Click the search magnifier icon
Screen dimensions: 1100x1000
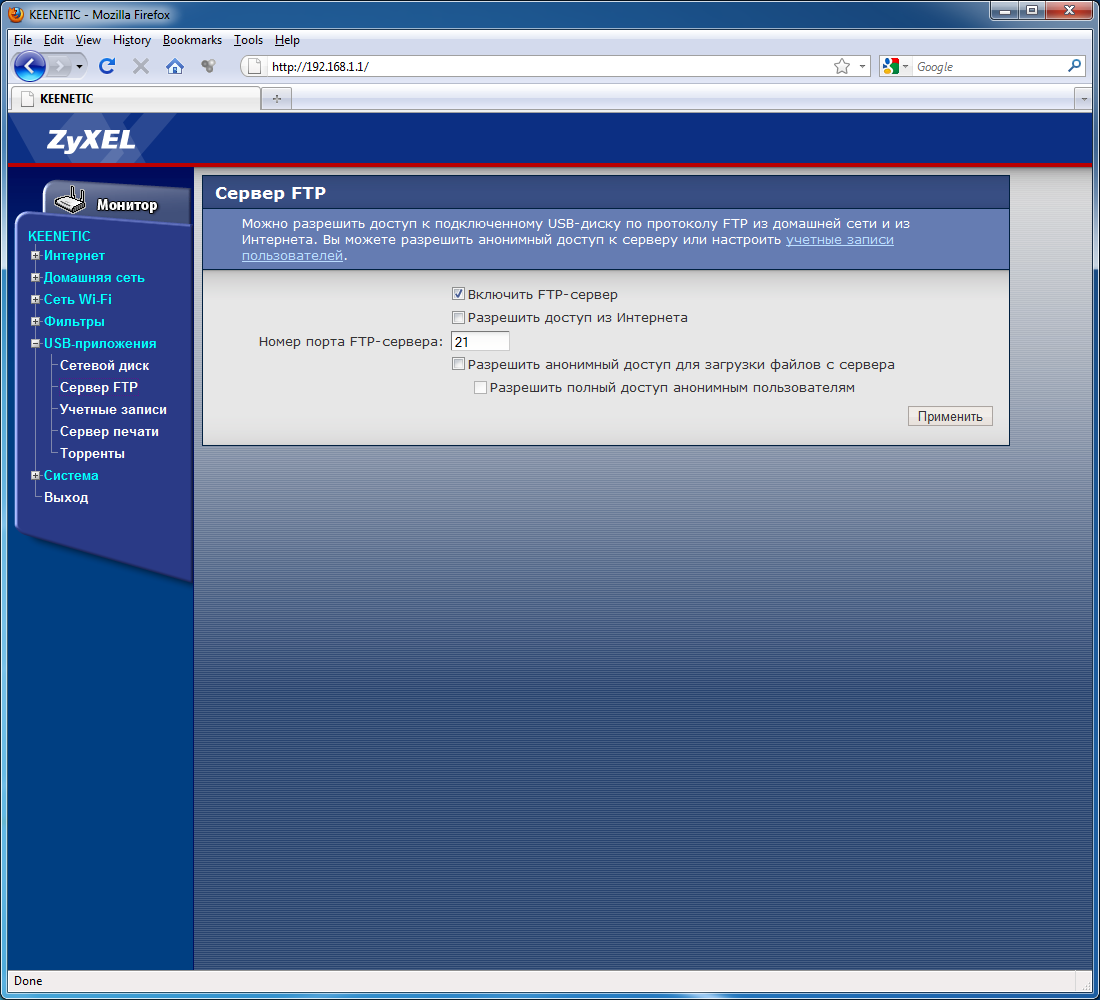point(1074,66)
